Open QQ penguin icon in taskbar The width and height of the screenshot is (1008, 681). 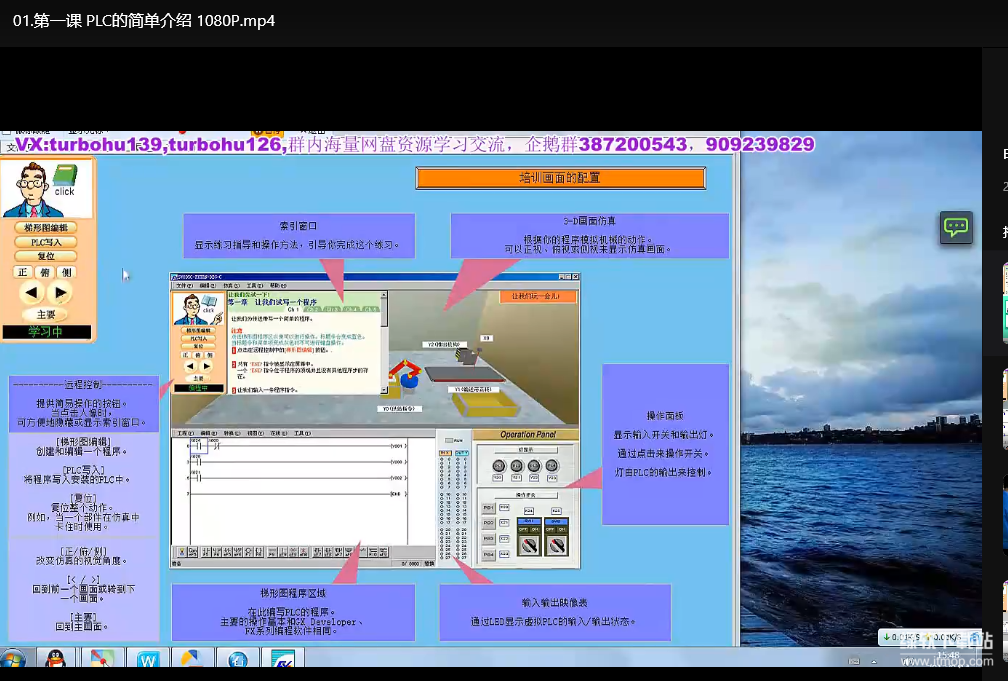pyautogui.click(x=55, y=659)
